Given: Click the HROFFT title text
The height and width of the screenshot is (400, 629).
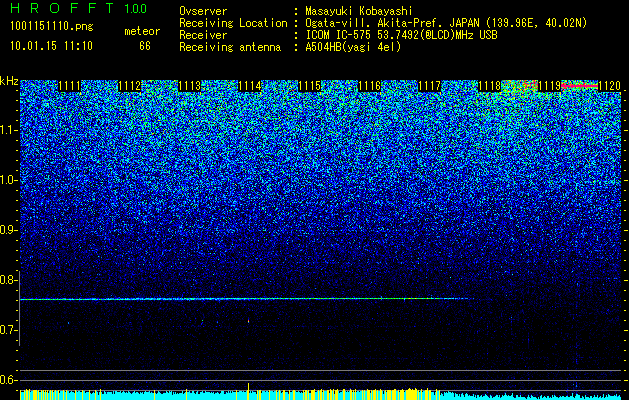Looking at the screenshot, I should (63, 8).
